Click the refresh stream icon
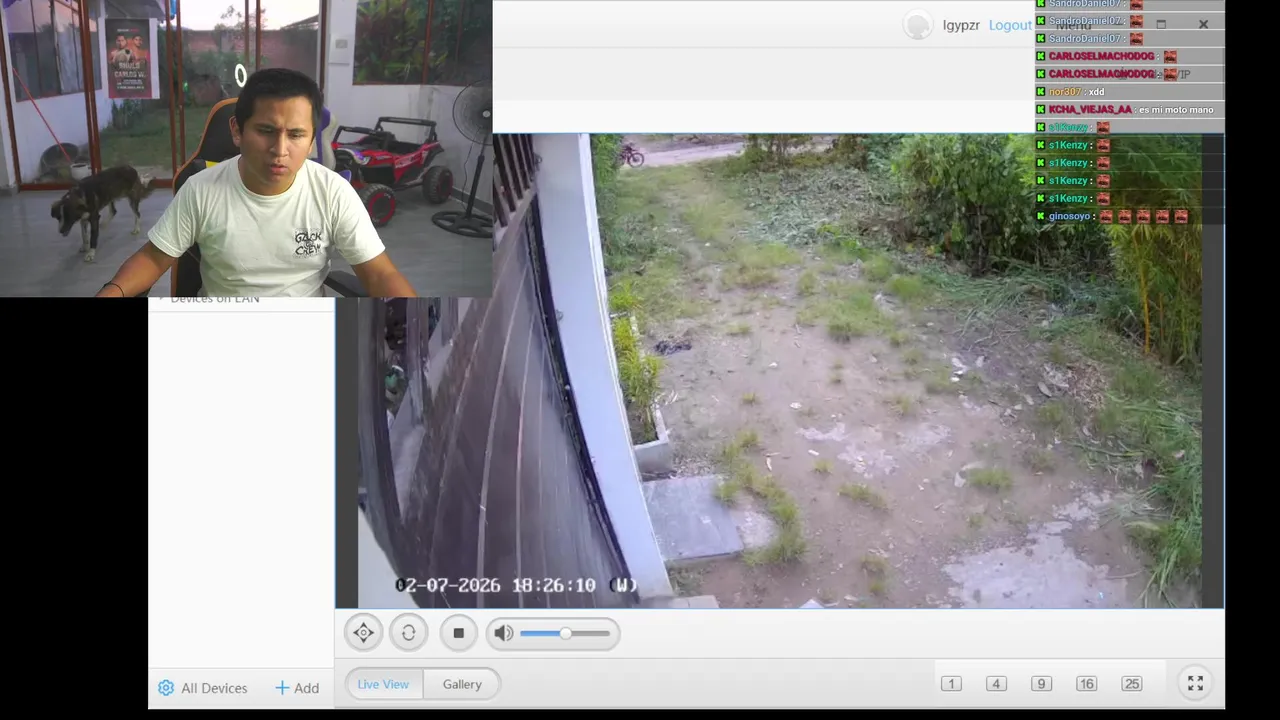Image resolution: width=1280 pixels, height=720 pixels. [409, 633]
